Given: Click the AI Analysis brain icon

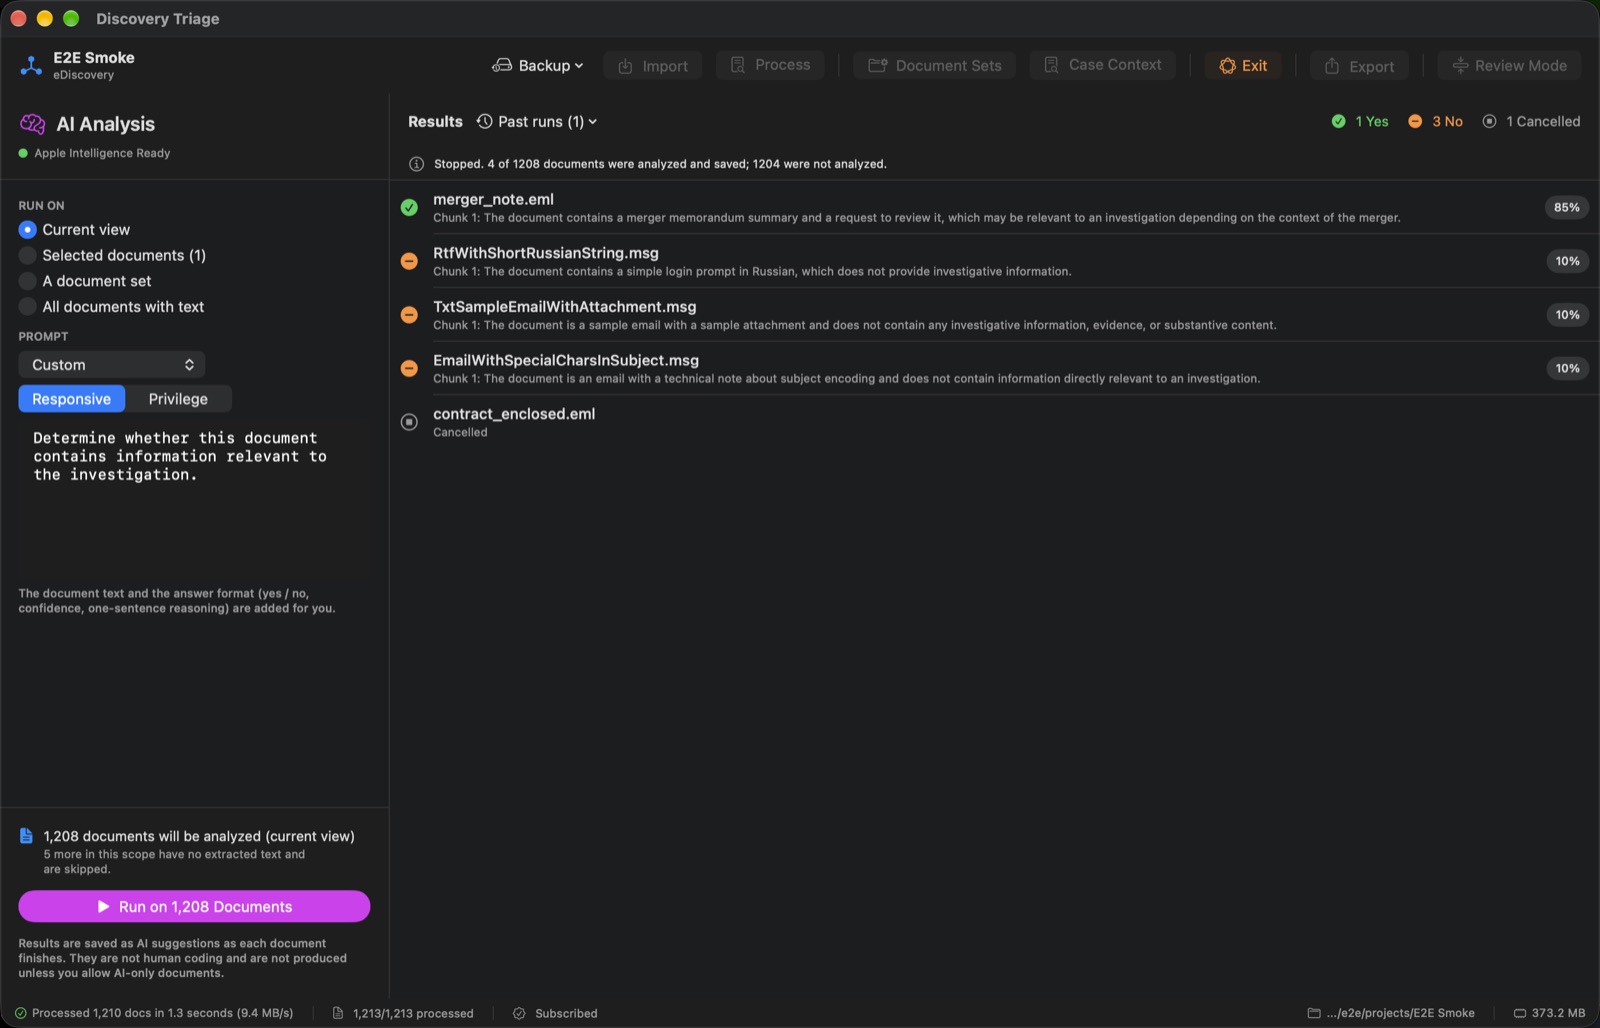Looking at the screenshot, I should pyautogui.click(x=32, y=124).
